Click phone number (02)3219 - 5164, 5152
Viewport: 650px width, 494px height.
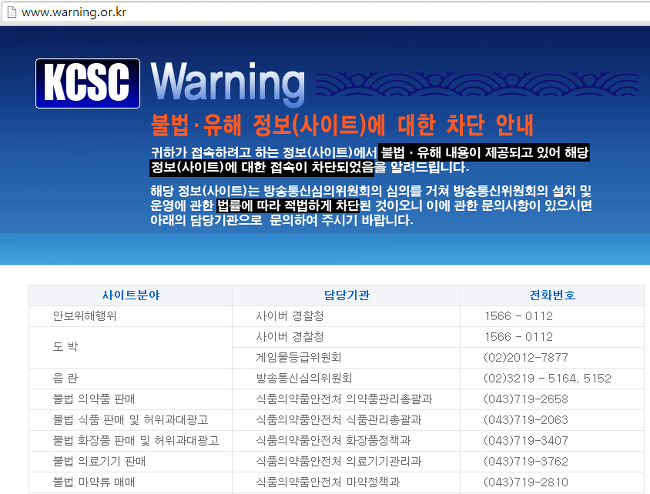coord(547,378)
